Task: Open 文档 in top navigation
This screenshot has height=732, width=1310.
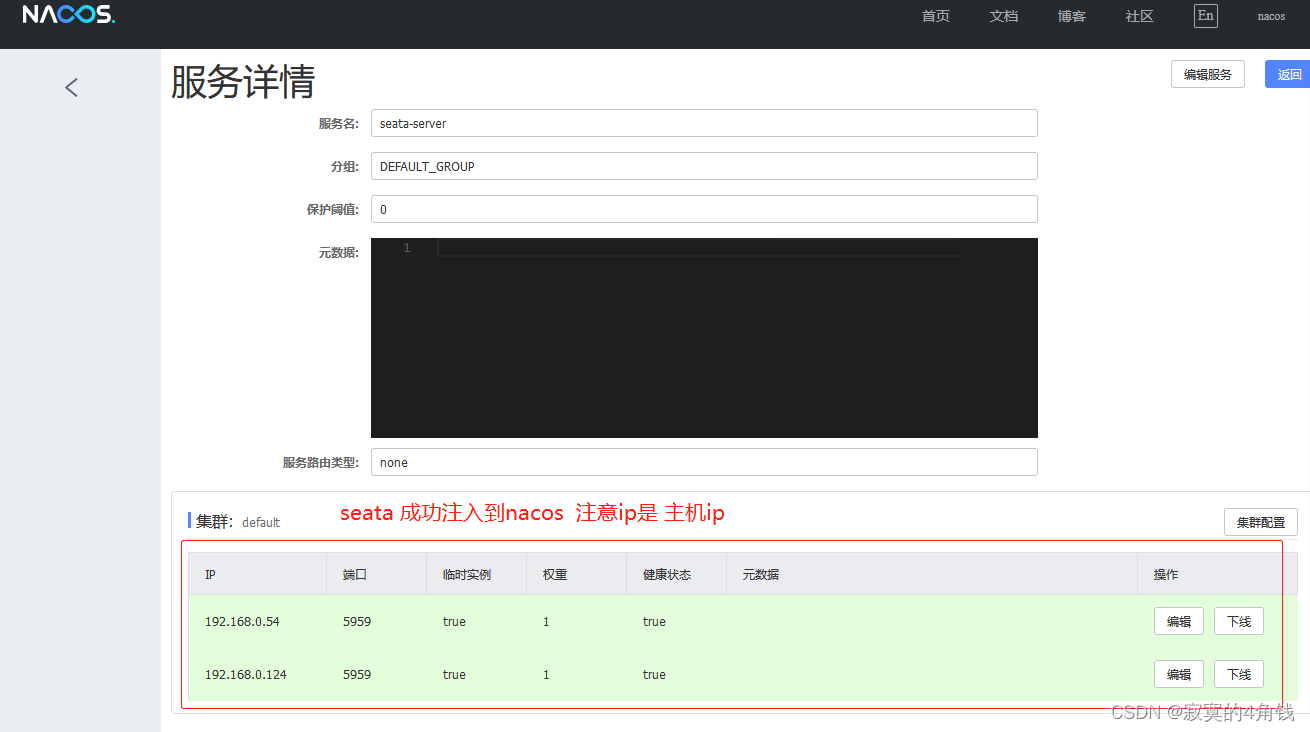Action: [x=1004, y=16]
